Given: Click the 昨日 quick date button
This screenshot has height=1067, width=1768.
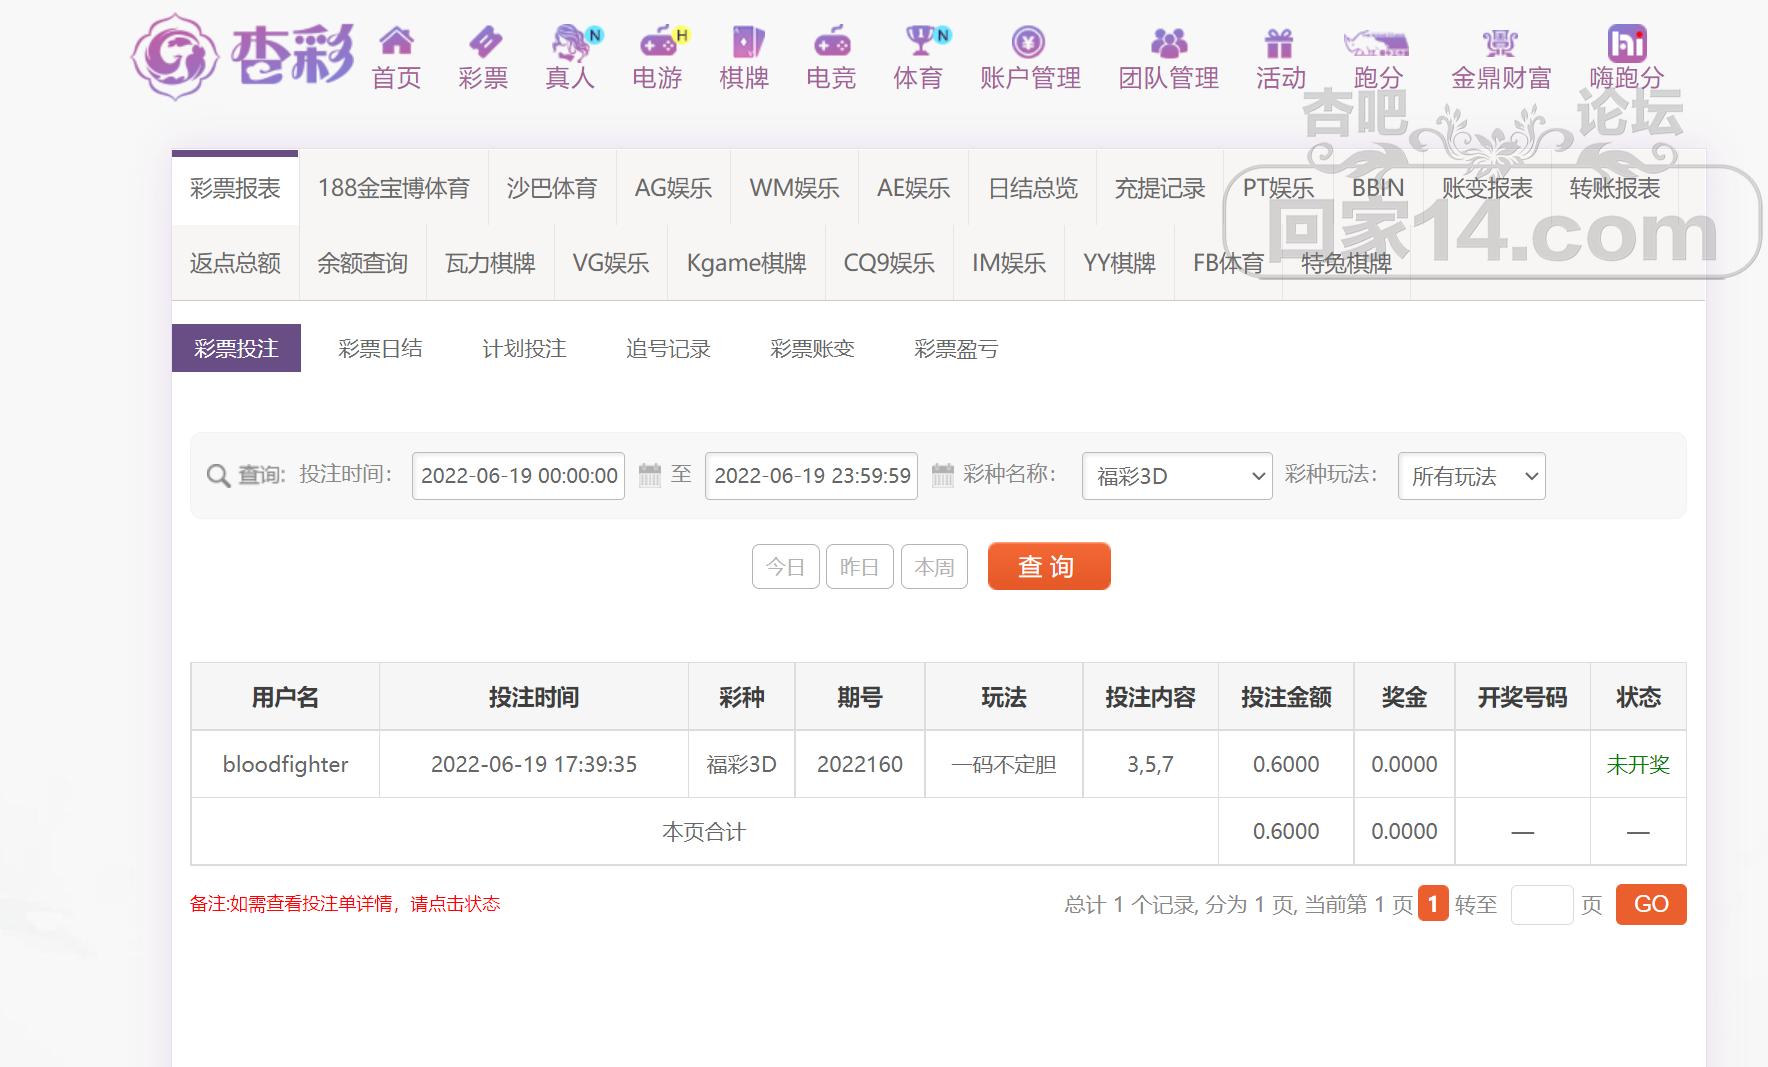Looking at the screenshot, I should click(x=859, y=567).
